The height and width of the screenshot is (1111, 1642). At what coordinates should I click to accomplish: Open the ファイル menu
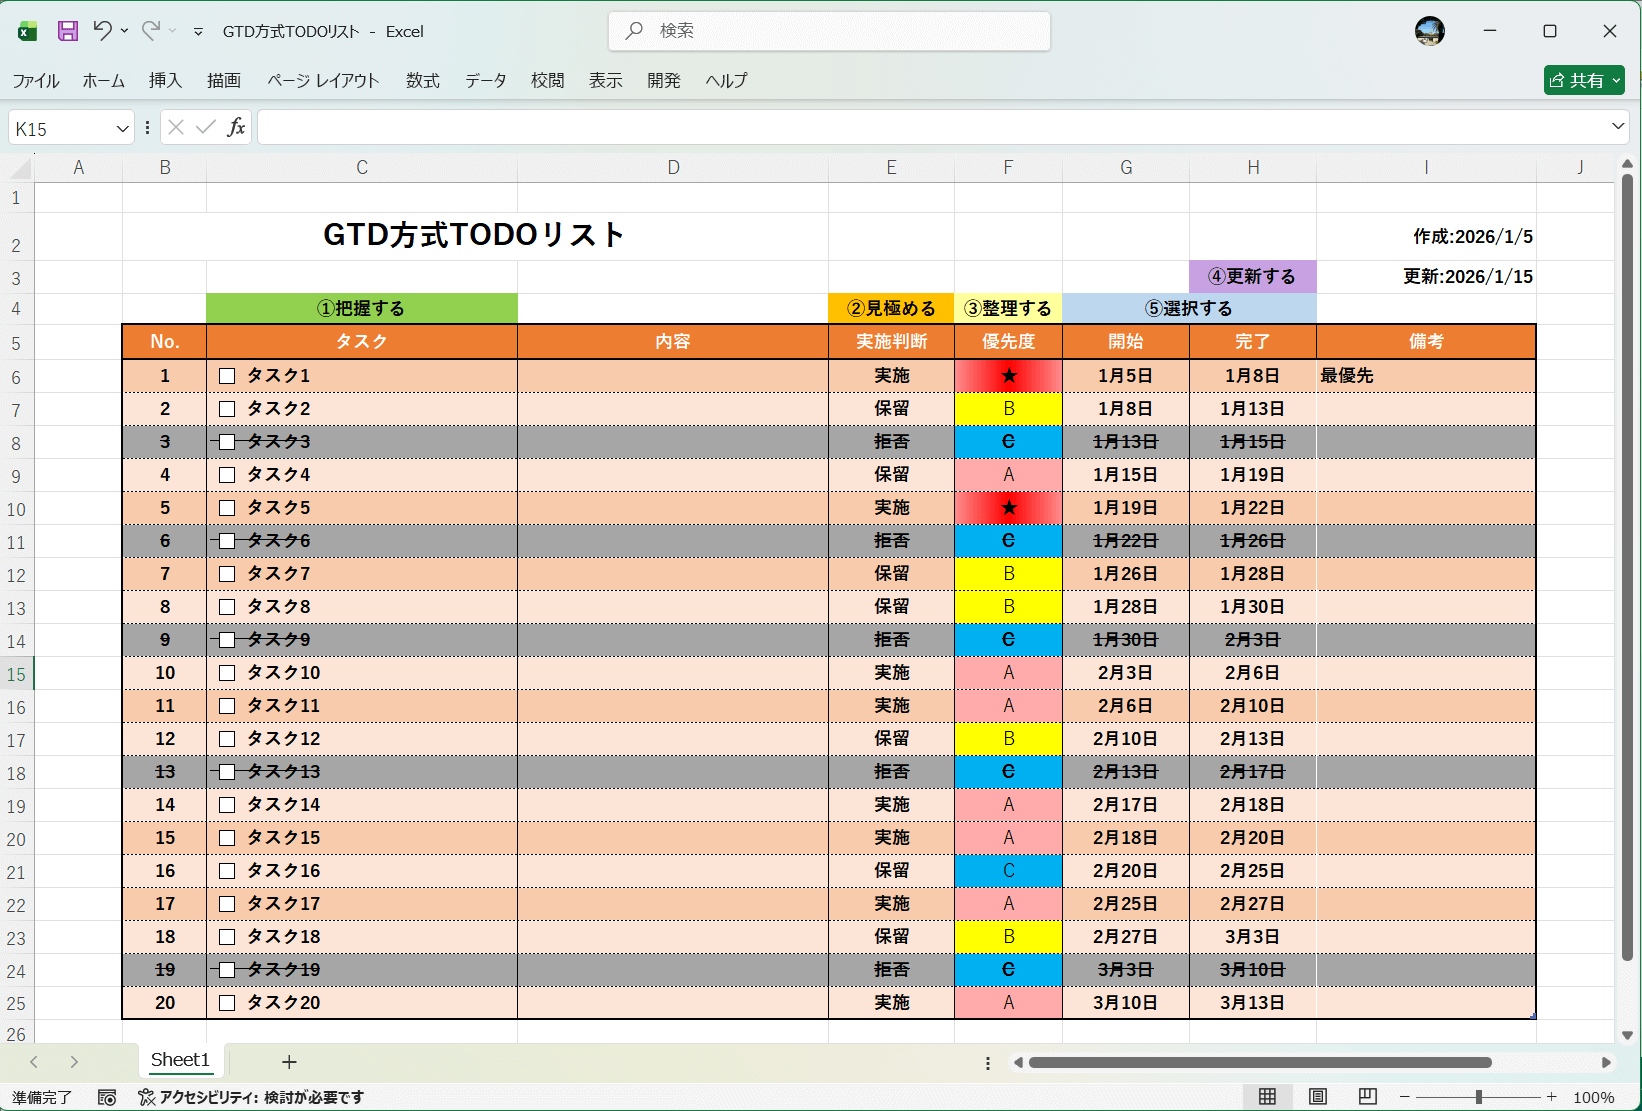[x=35, y=81]
